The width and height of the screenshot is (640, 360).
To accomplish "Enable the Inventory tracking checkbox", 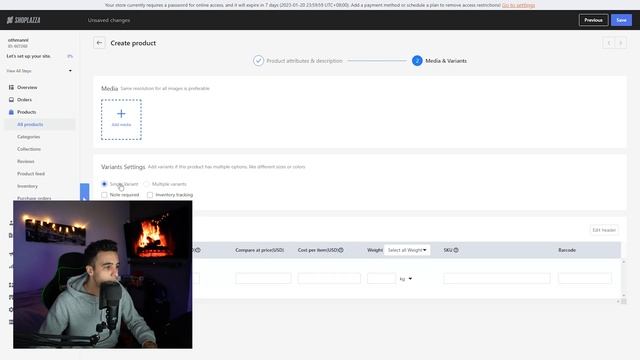I will (150, 195).
